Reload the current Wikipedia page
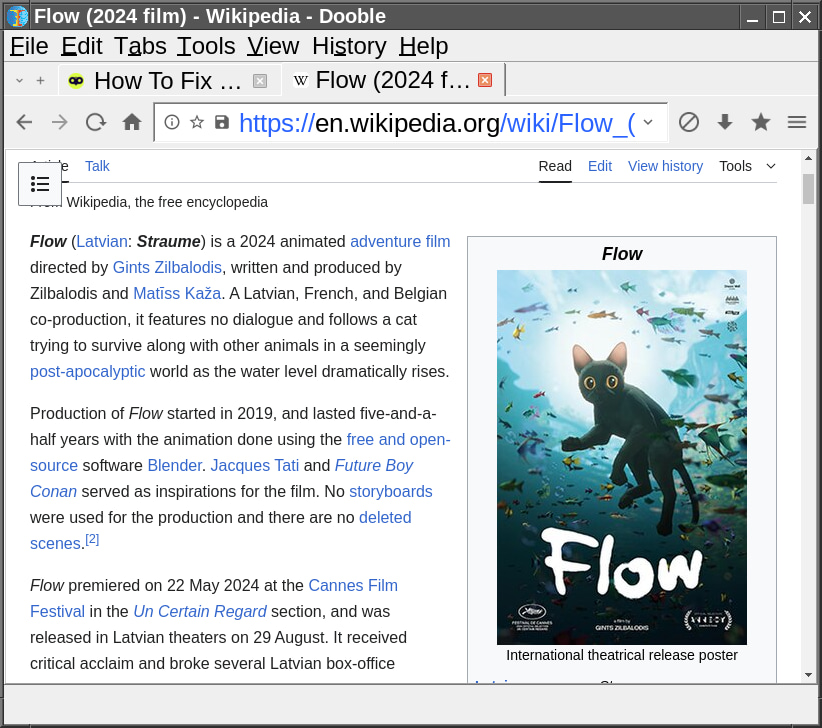822x728 pixels. click(x=96, y=122)
